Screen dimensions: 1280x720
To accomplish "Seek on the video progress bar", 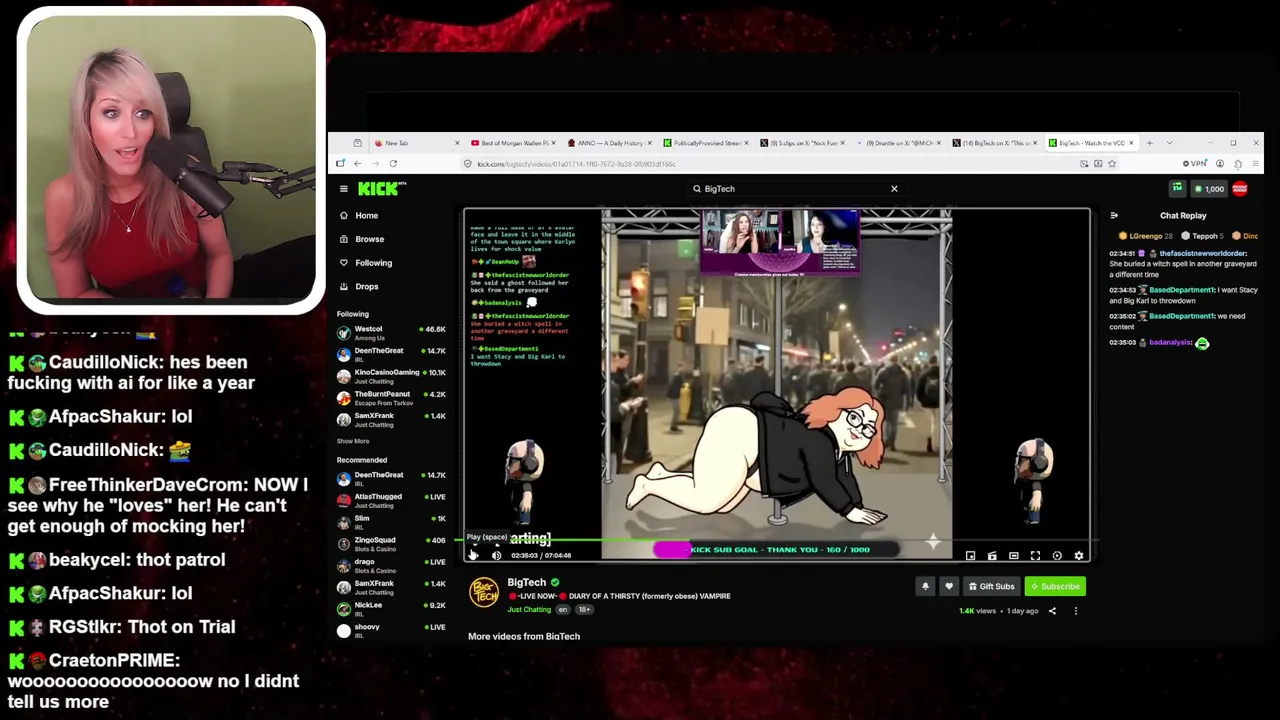I will [777, 541].
